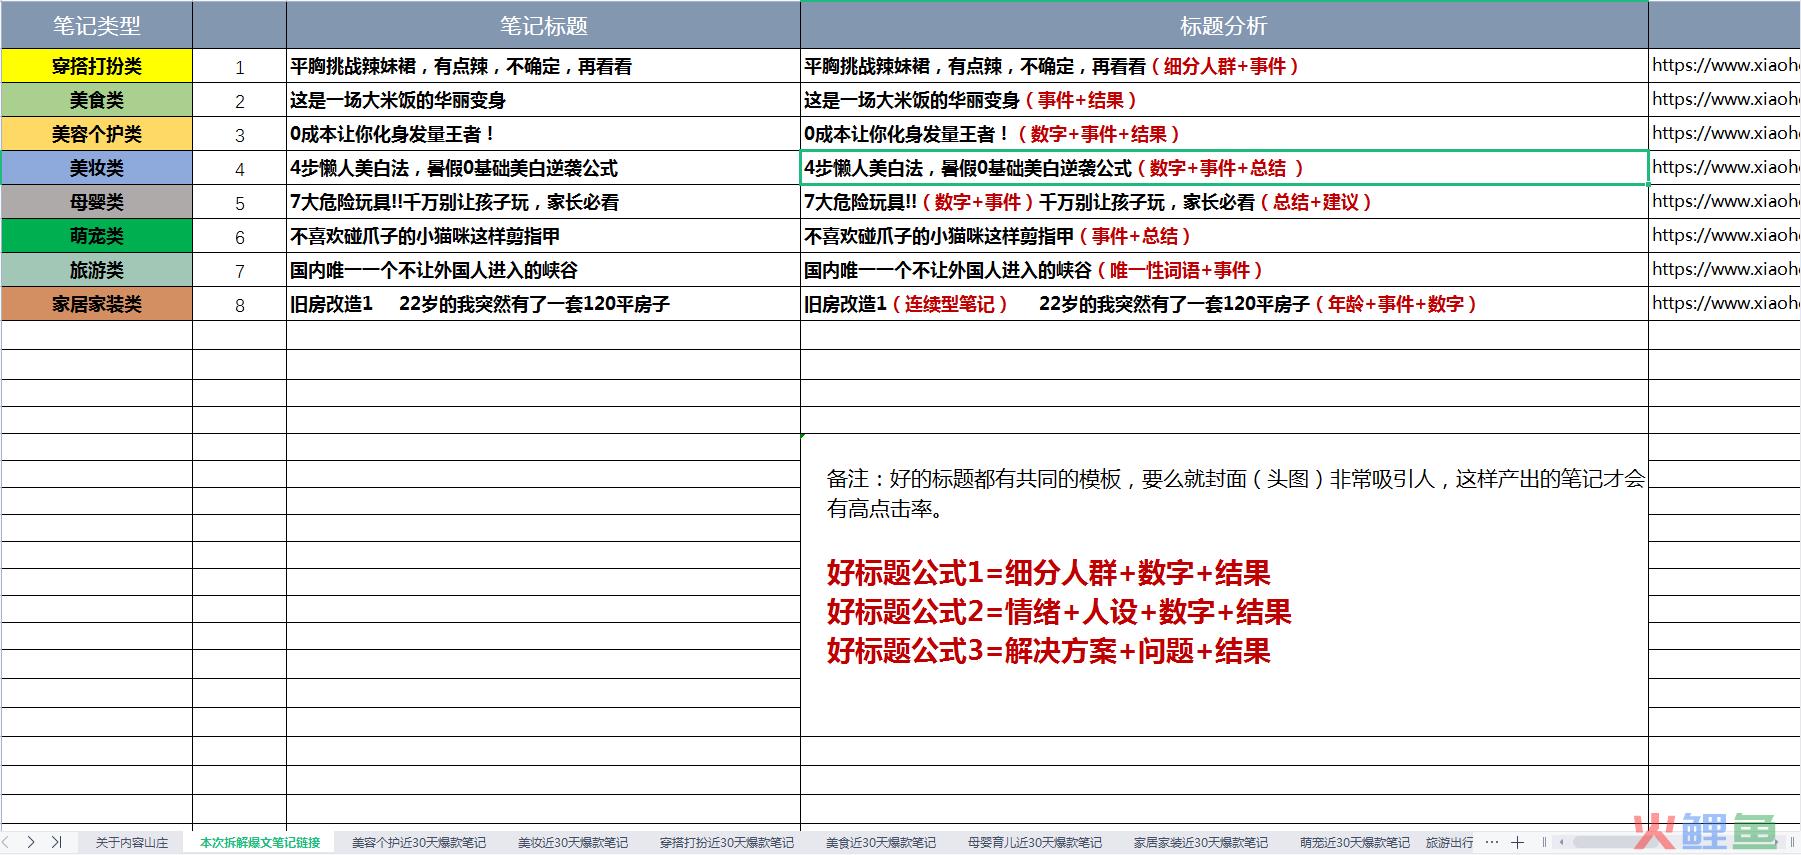Select analysis cell with （唯一性词语+事件）
Image resolution: width=1801 pixels, height=855 pixels.
pos(1224,270)
